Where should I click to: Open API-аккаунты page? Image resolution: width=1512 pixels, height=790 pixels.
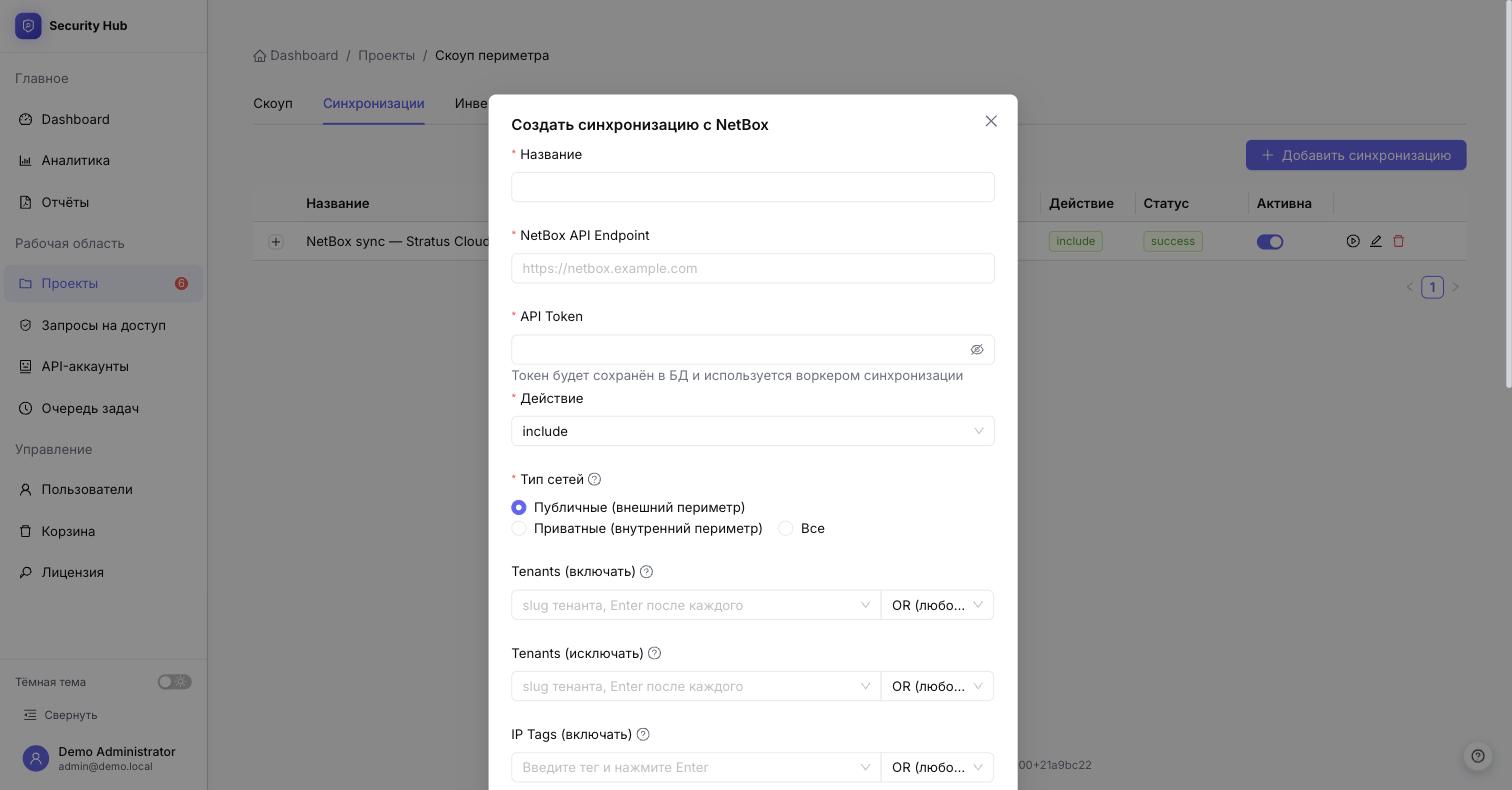click(103, 366)
